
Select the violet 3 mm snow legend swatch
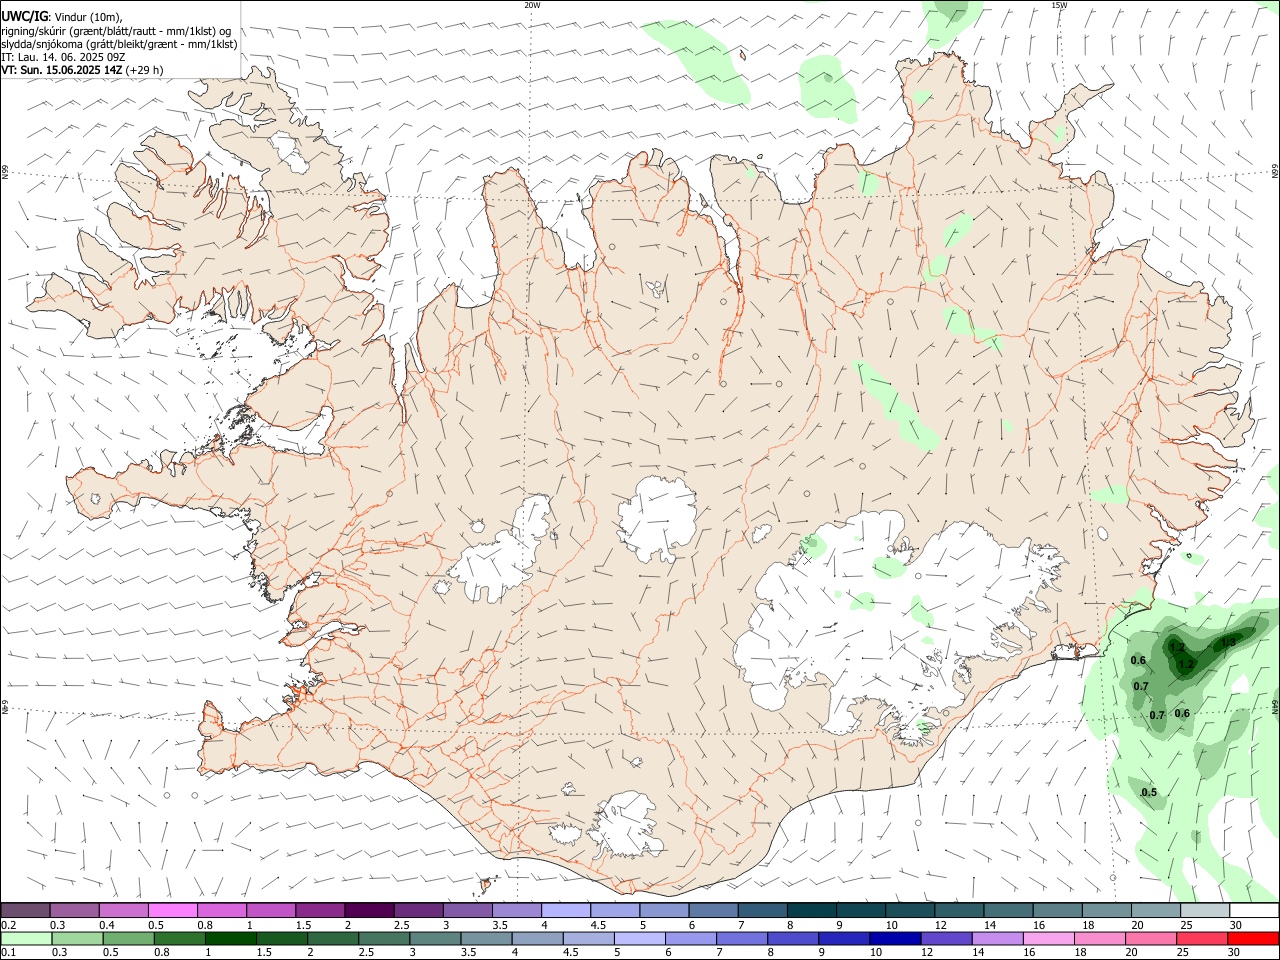(466, 910)
